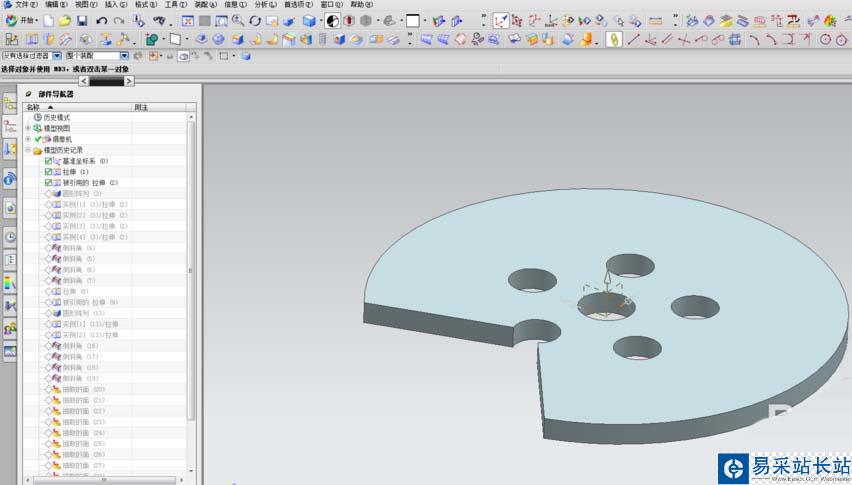The width and height of the screenshot is (852, 485).
Task: Click the parallel lines curve tool
Action: [x=668, y=40]
